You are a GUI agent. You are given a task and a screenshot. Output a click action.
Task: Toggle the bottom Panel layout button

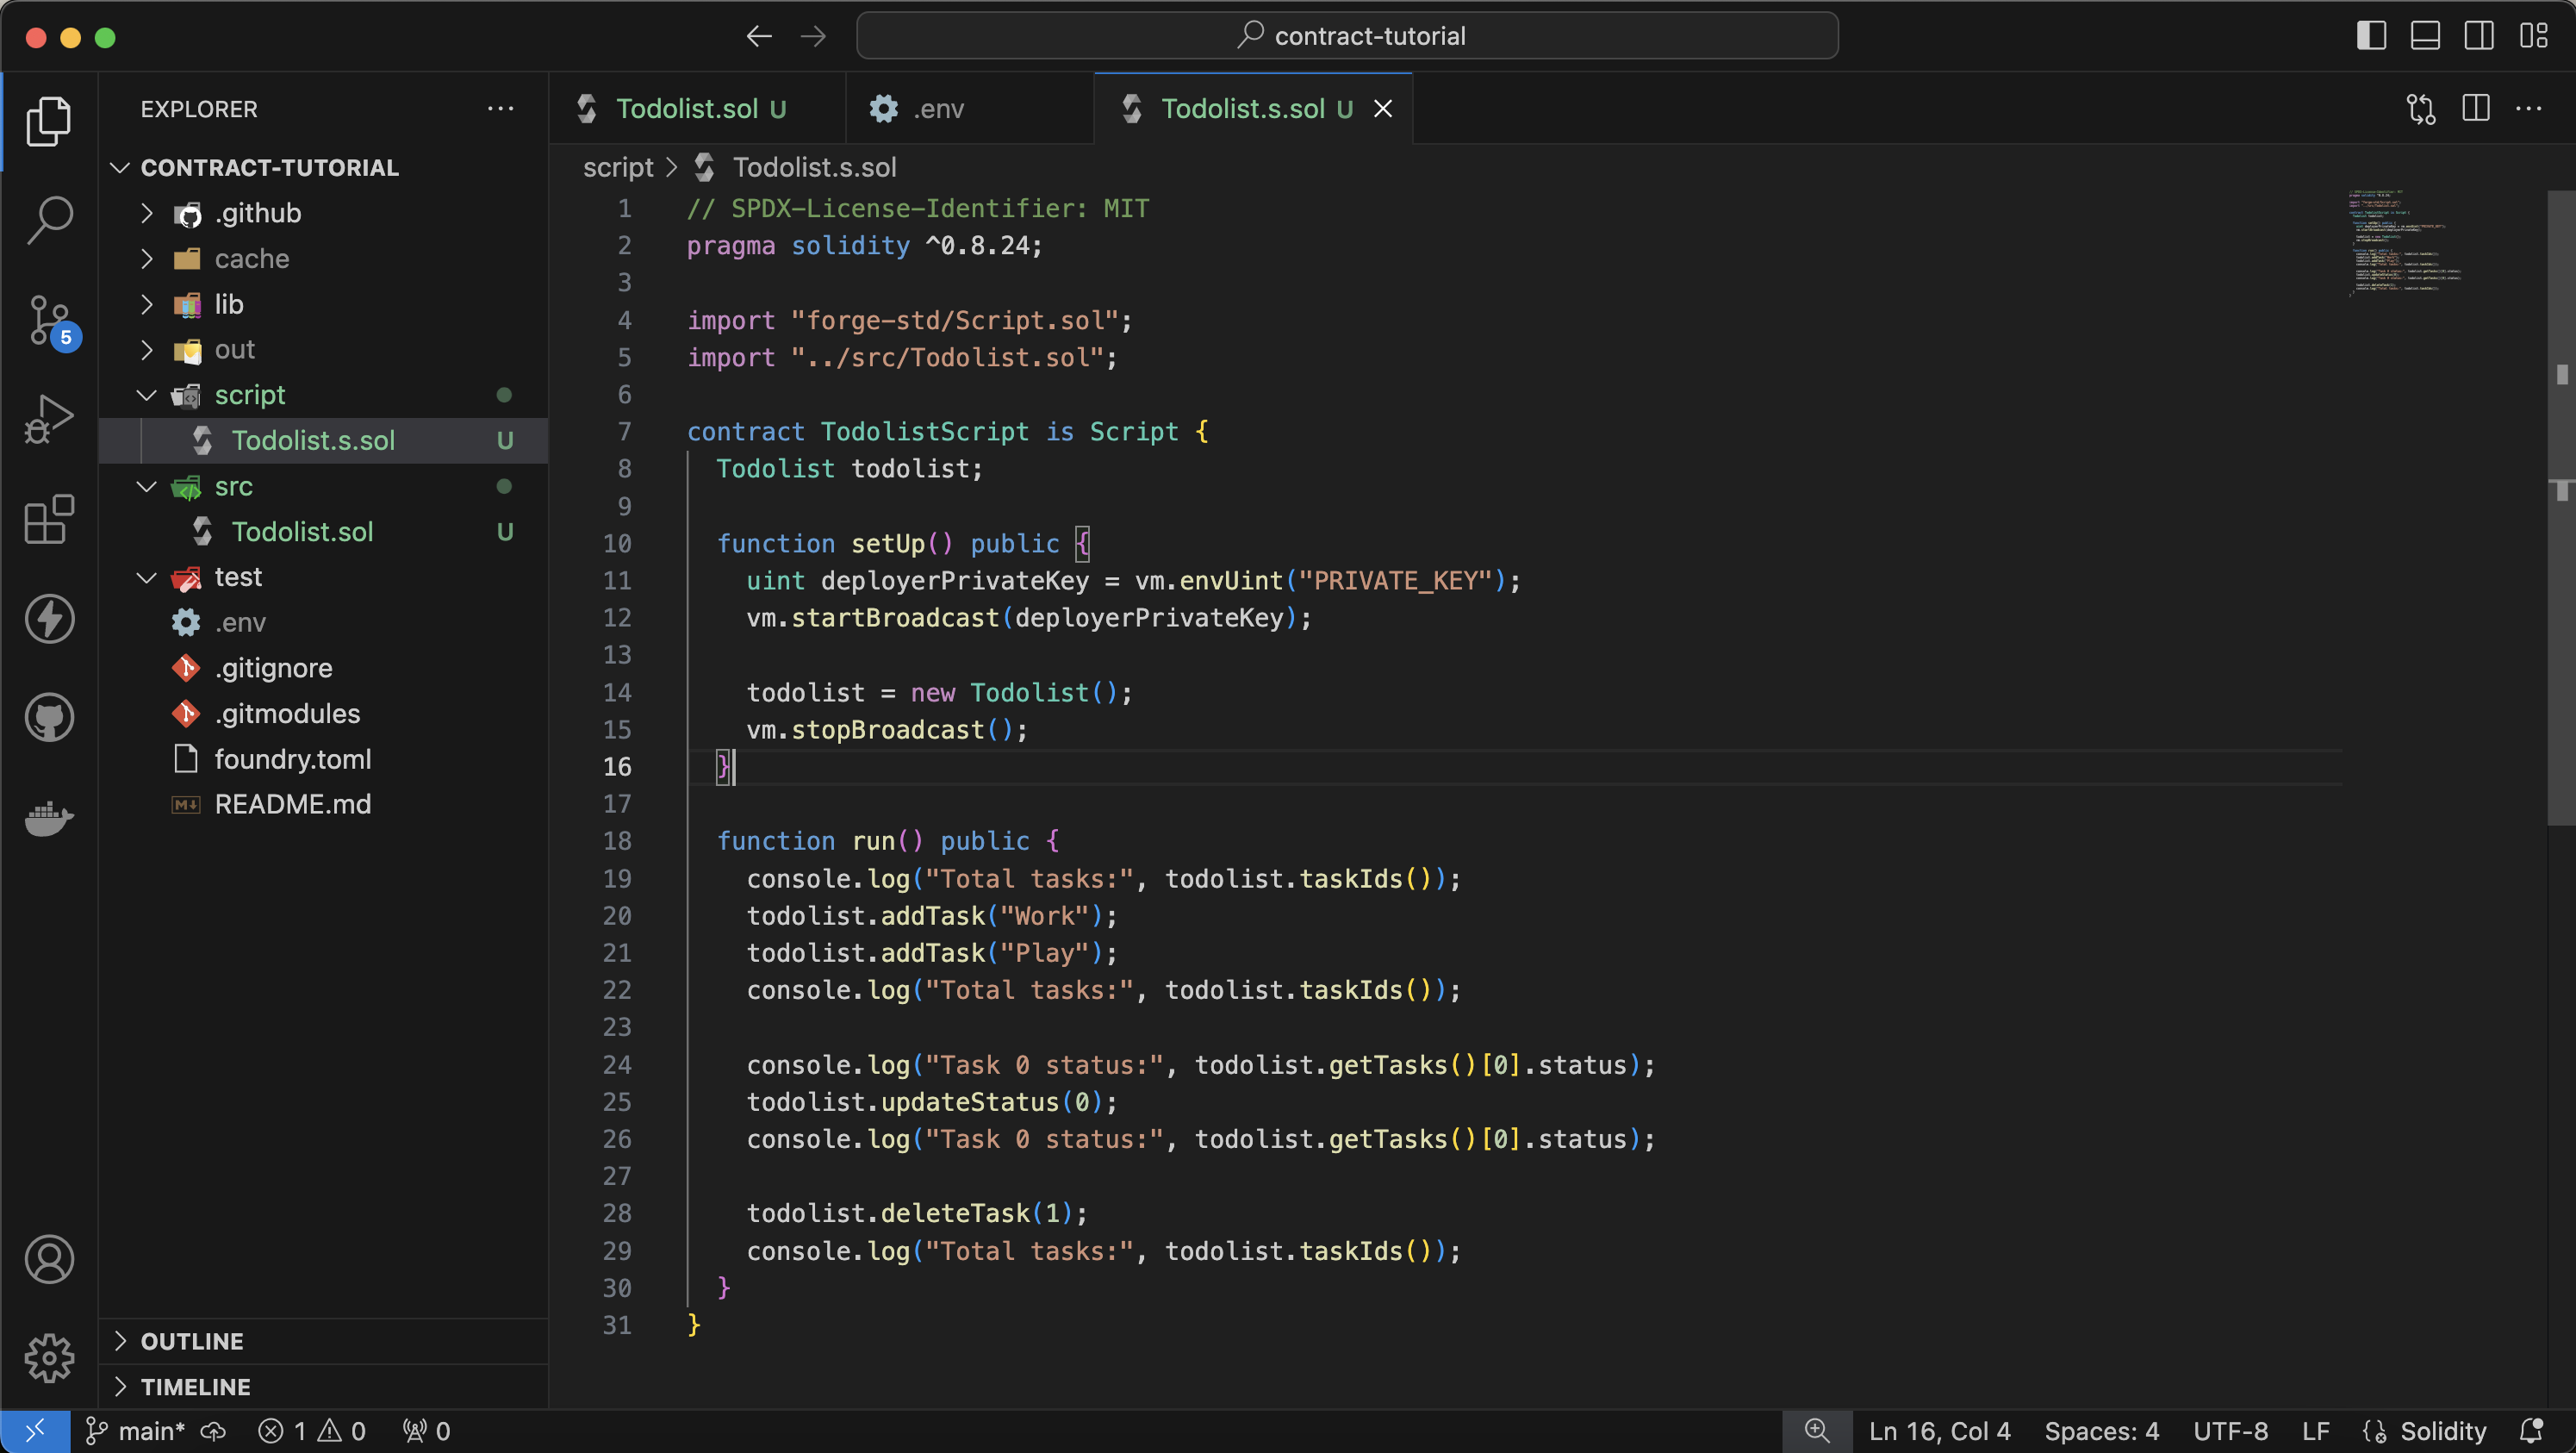(2425, 36)
